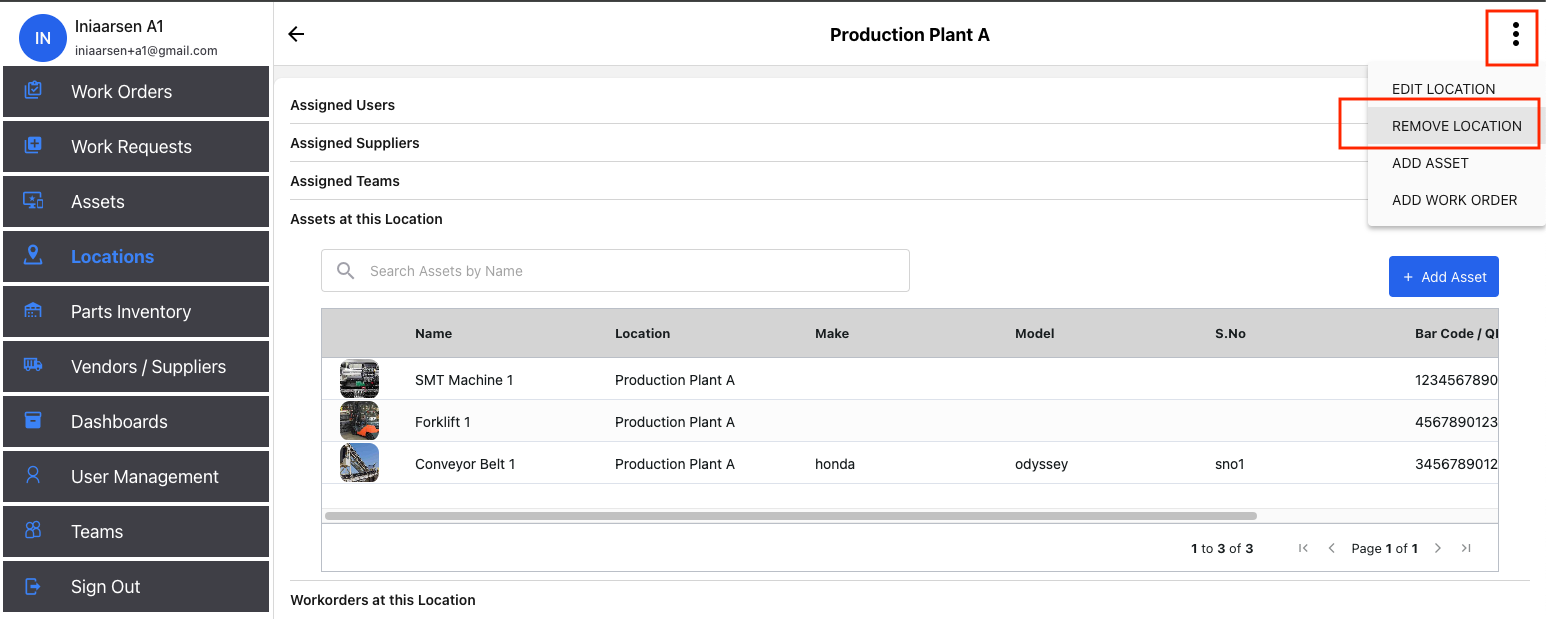Select Remove Location from the menu
The image size is (1546, 619).
pyautogui.click(x=1456, y=126)
